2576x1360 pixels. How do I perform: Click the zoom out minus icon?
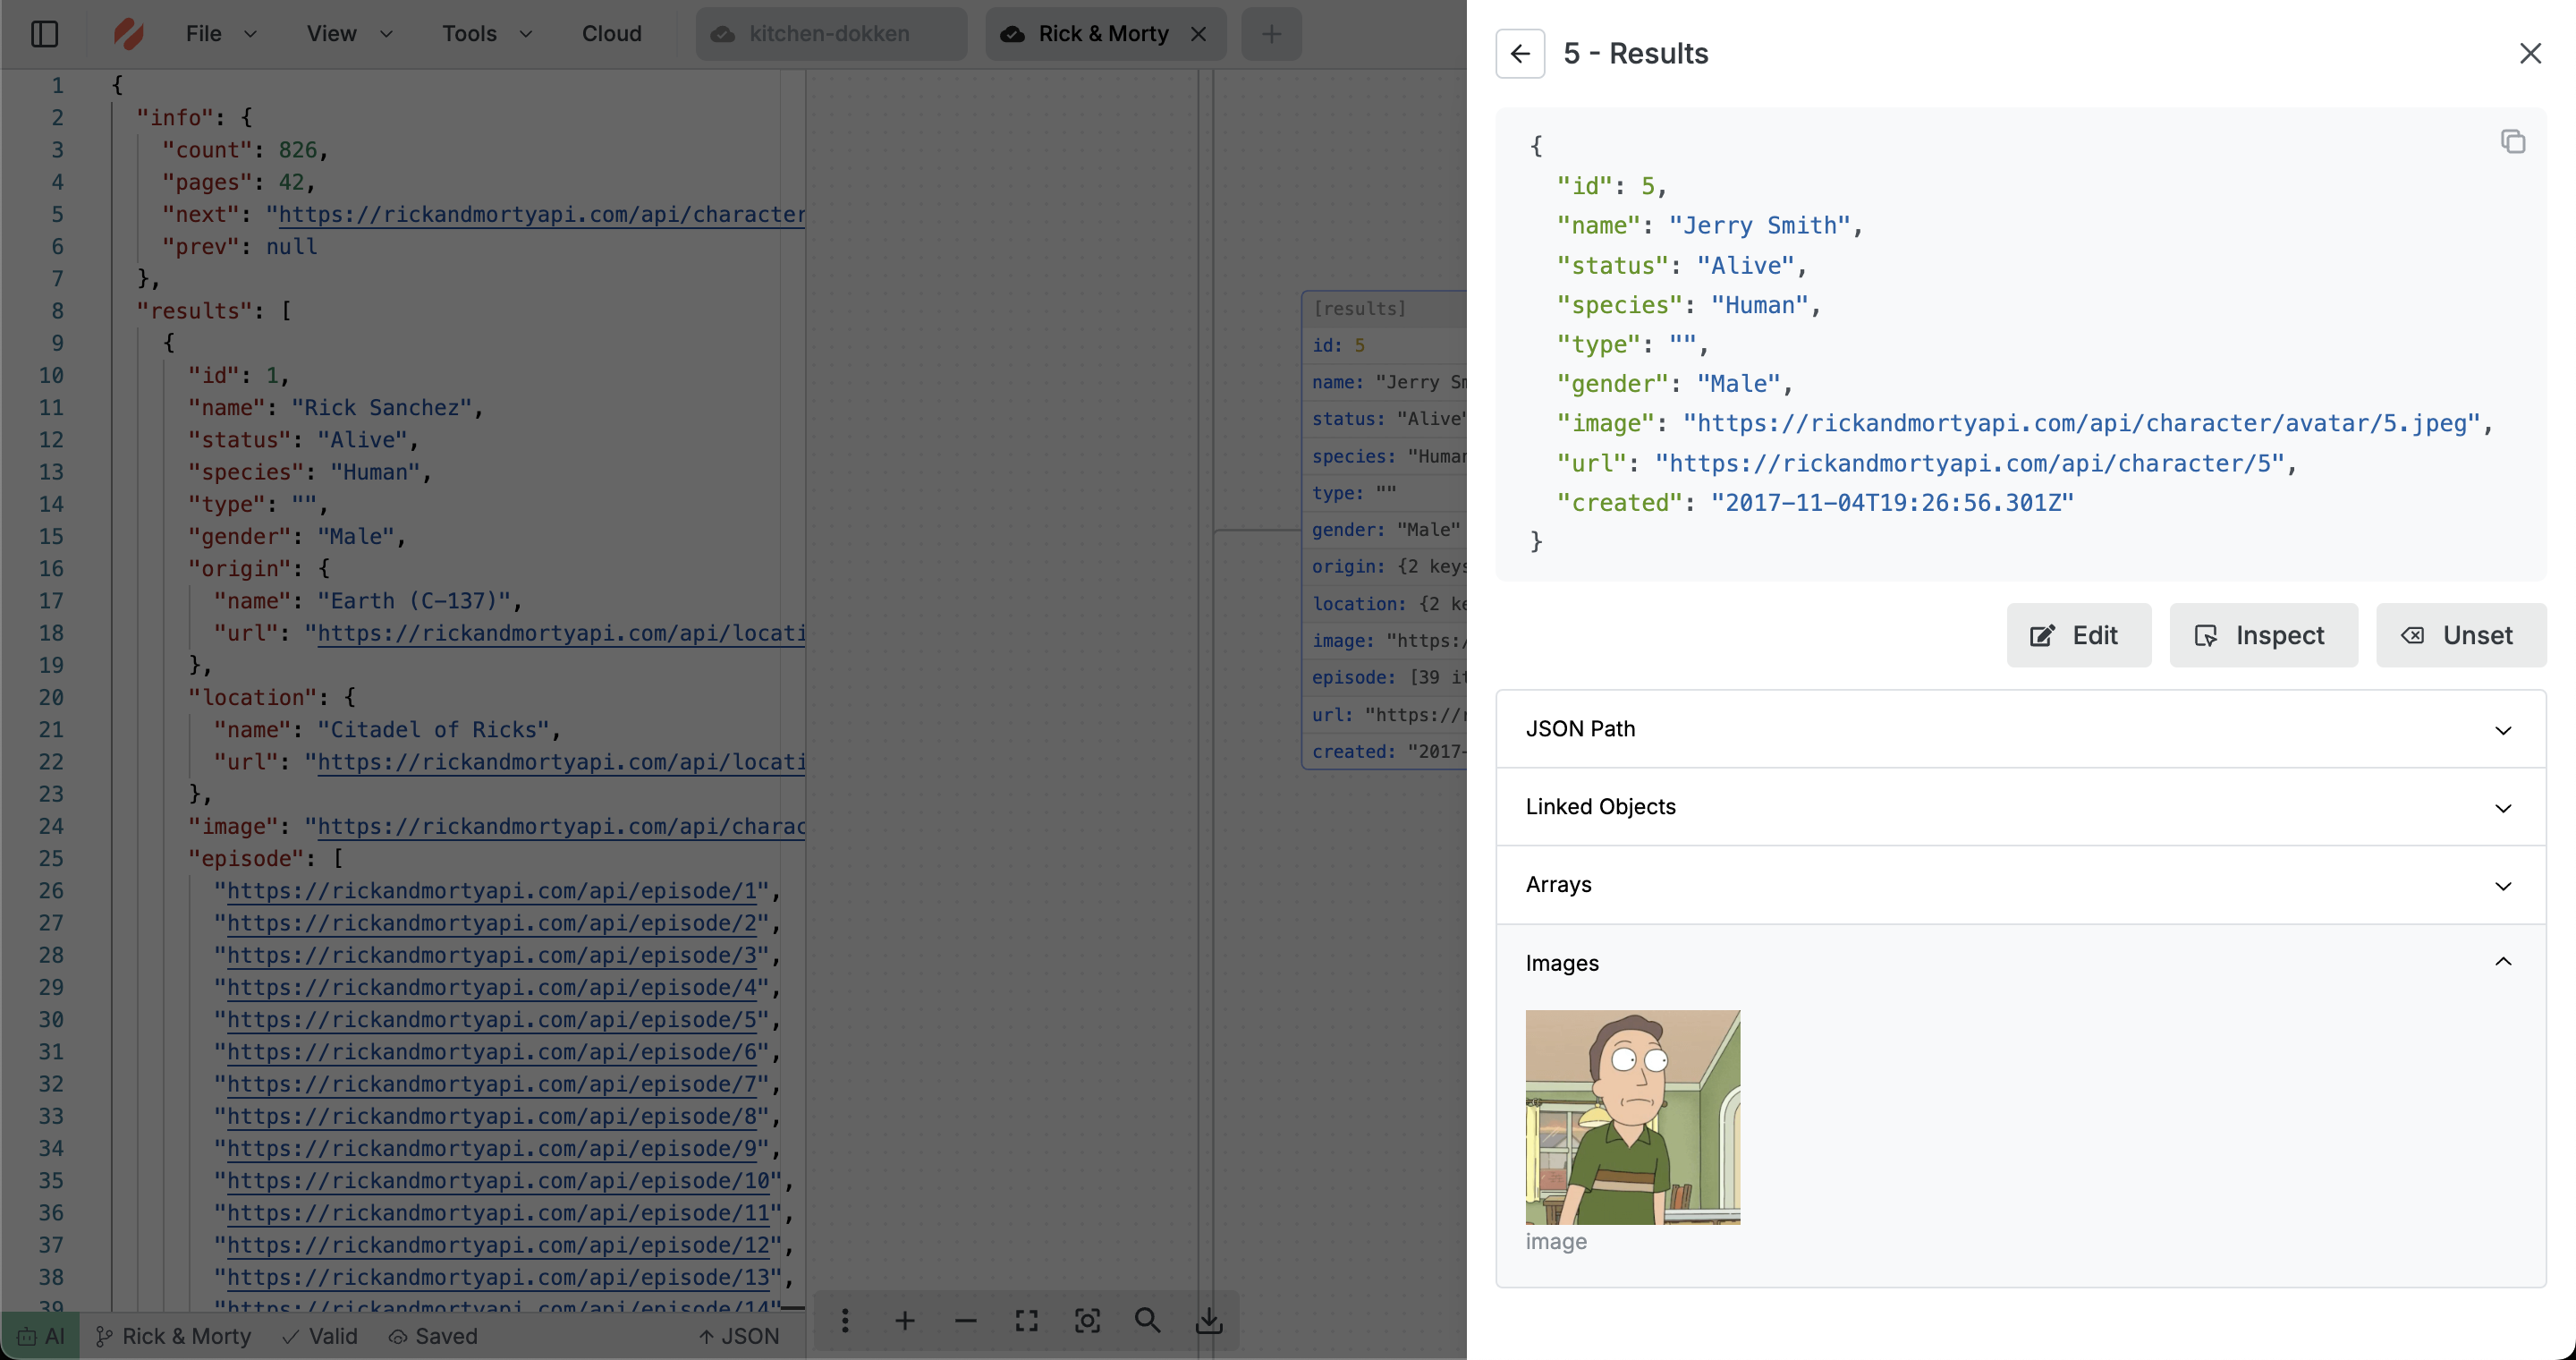coord(965,1321)
